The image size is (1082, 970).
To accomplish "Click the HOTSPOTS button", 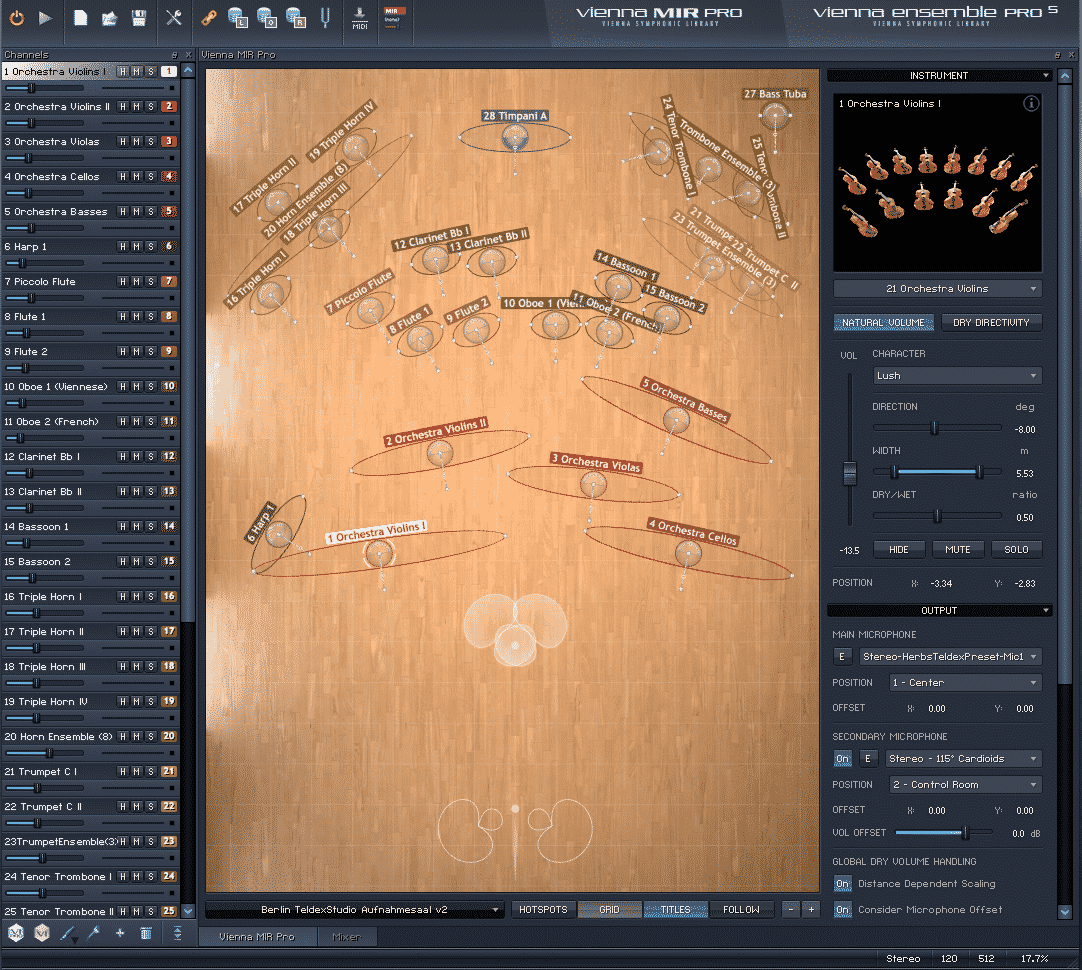I will coord(543,910).
